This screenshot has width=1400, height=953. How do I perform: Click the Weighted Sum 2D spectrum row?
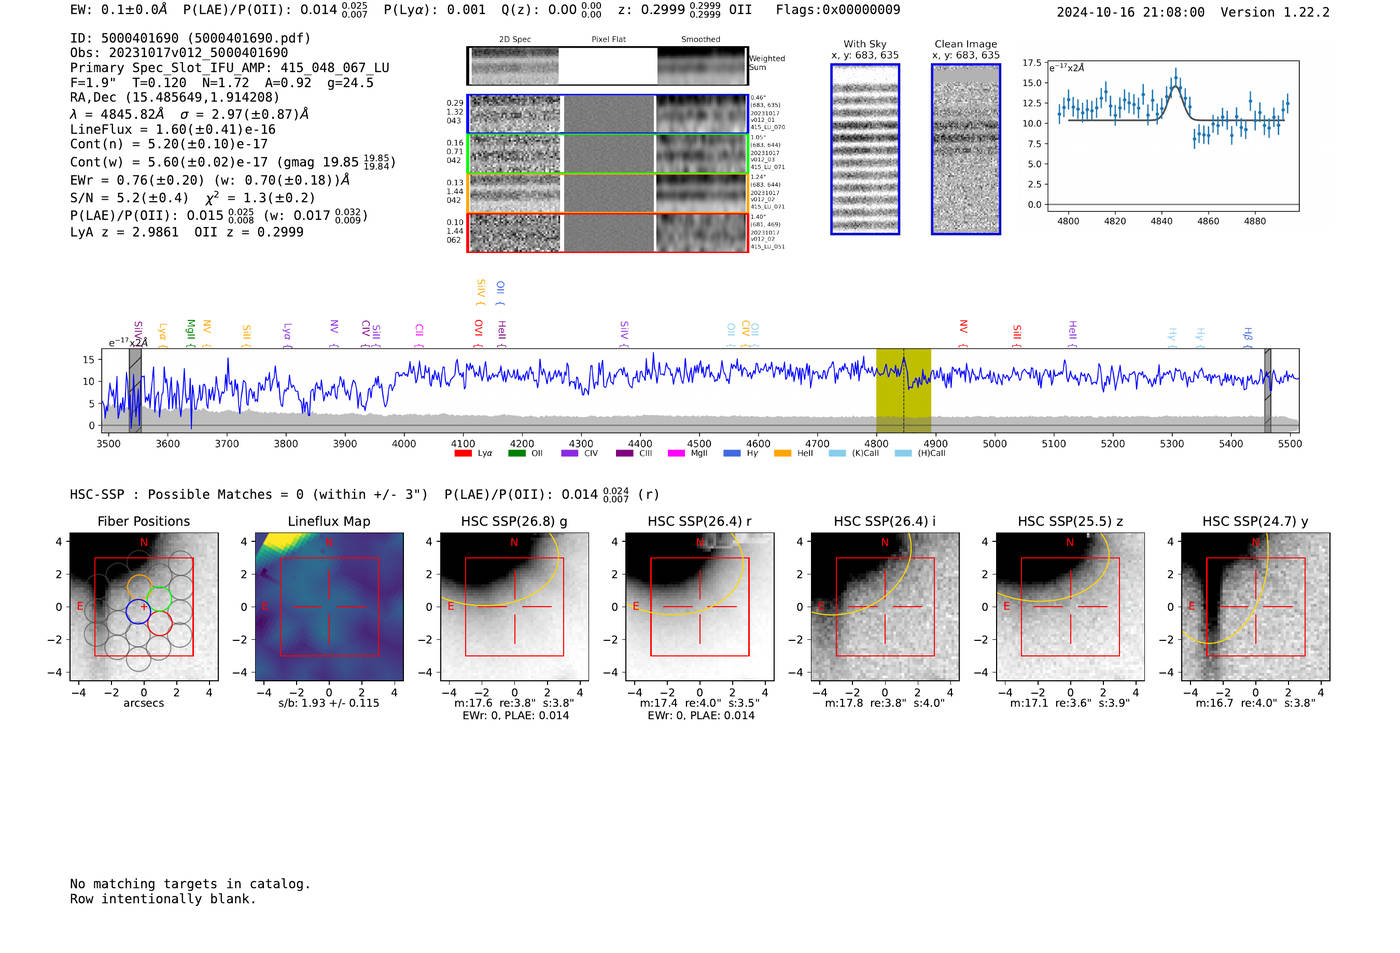[x=607, y=66]
